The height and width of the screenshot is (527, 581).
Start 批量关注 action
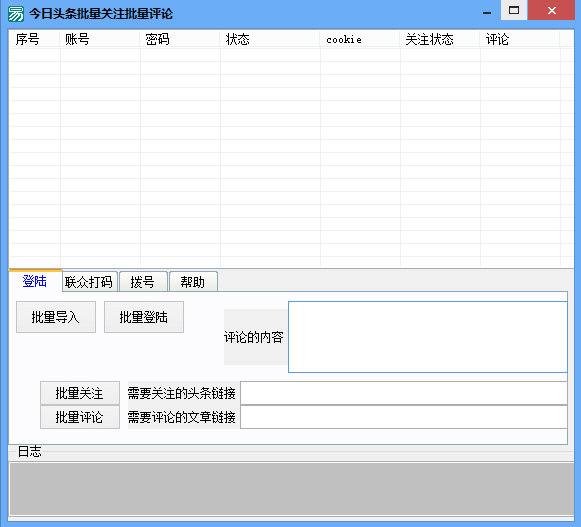80,393
